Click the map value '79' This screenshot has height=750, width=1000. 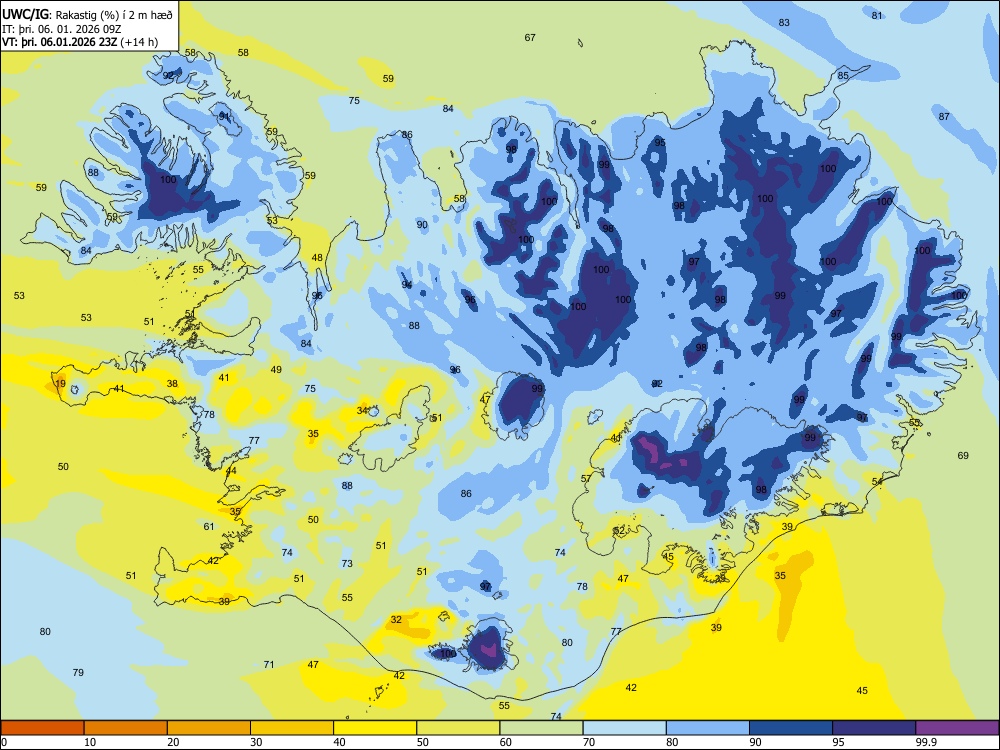tap(78, 672)
